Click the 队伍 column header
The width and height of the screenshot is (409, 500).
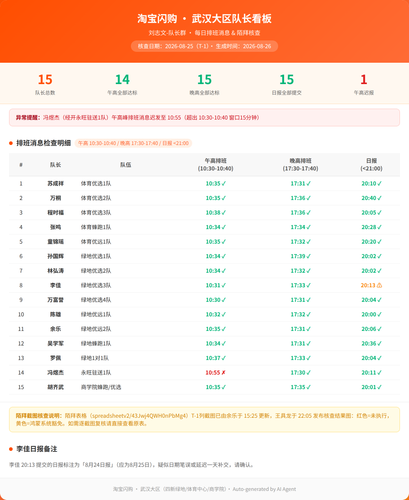[x=126, y=165]
